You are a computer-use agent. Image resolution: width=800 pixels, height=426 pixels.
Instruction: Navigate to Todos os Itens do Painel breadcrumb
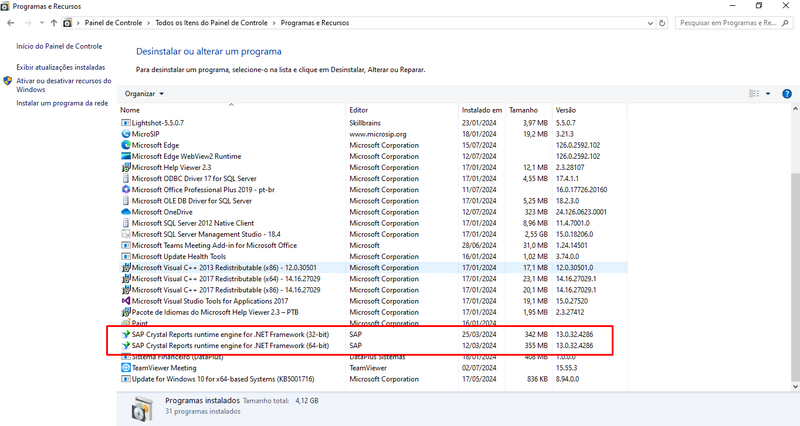[211, 23]
